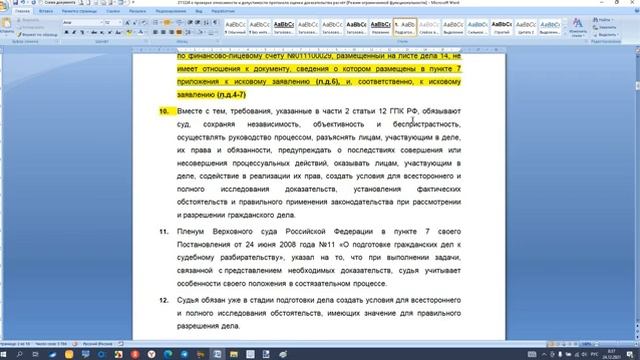Customize the quick access toolbar dropdown
Viewport: 640px width, 360px height.
[133, 2]
